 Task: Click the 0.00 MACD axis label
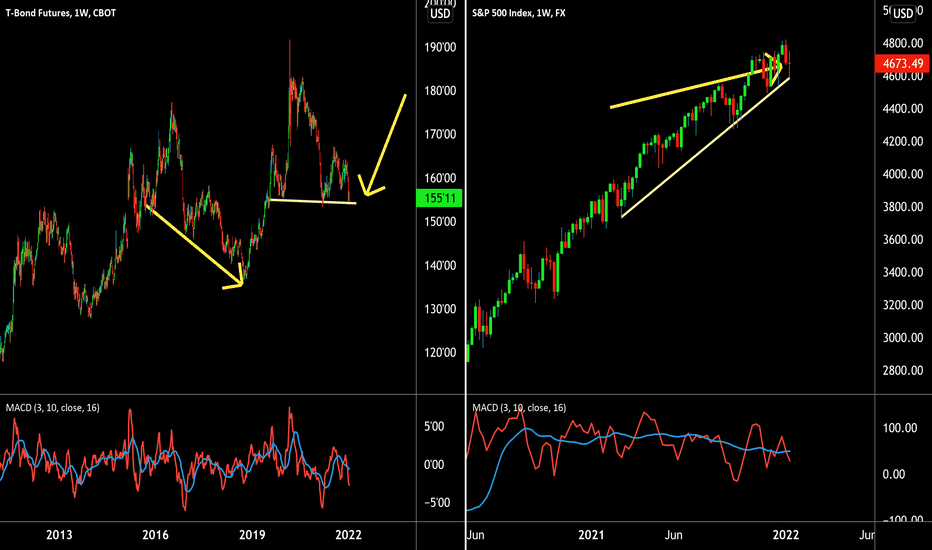click(x=894, y=474)
